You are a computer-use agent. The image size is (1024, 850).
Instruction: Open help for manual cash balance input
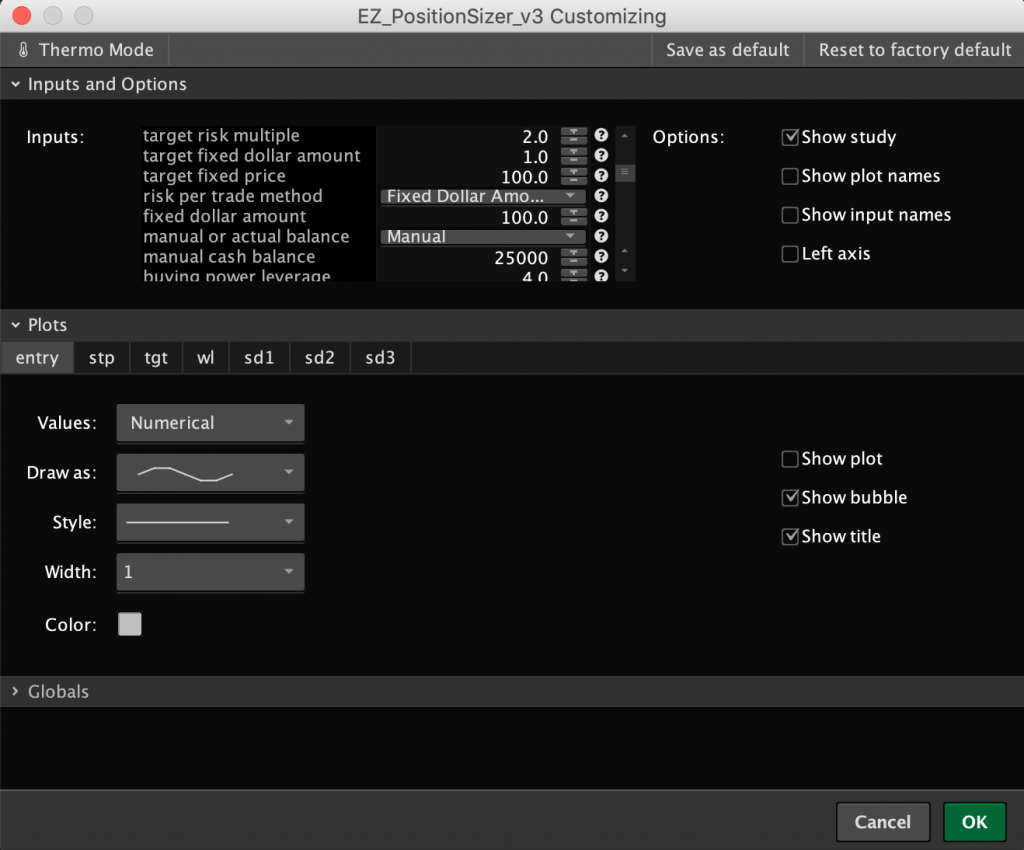(x=601, y=257)
